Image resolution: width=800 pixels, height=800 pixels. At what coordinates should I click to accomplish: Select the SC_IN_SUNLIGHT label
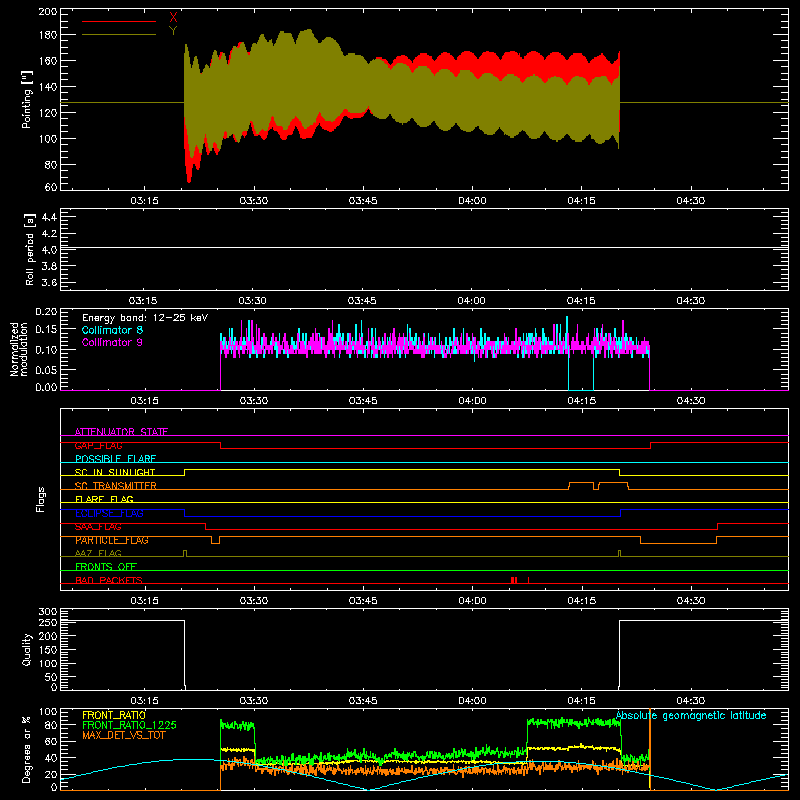(115, 472)
